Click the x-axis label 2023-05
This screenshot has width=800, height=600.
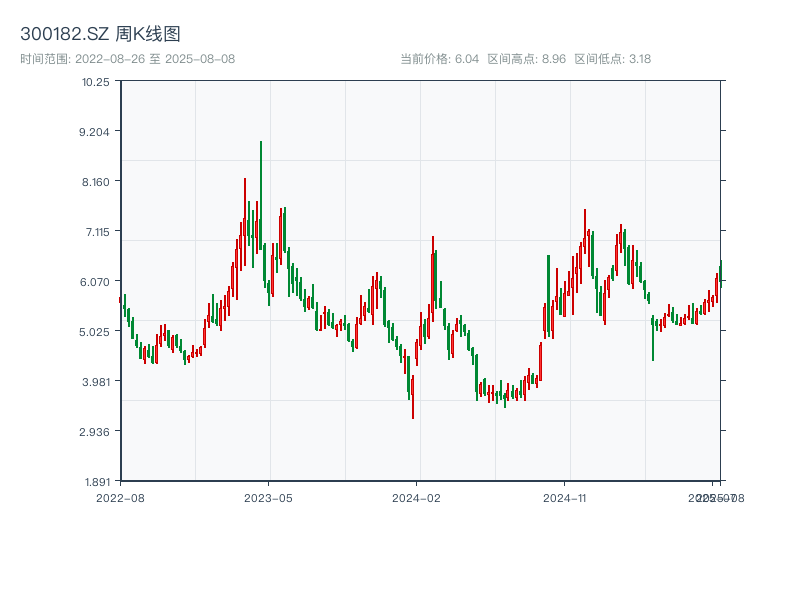[x=268, y=498]
